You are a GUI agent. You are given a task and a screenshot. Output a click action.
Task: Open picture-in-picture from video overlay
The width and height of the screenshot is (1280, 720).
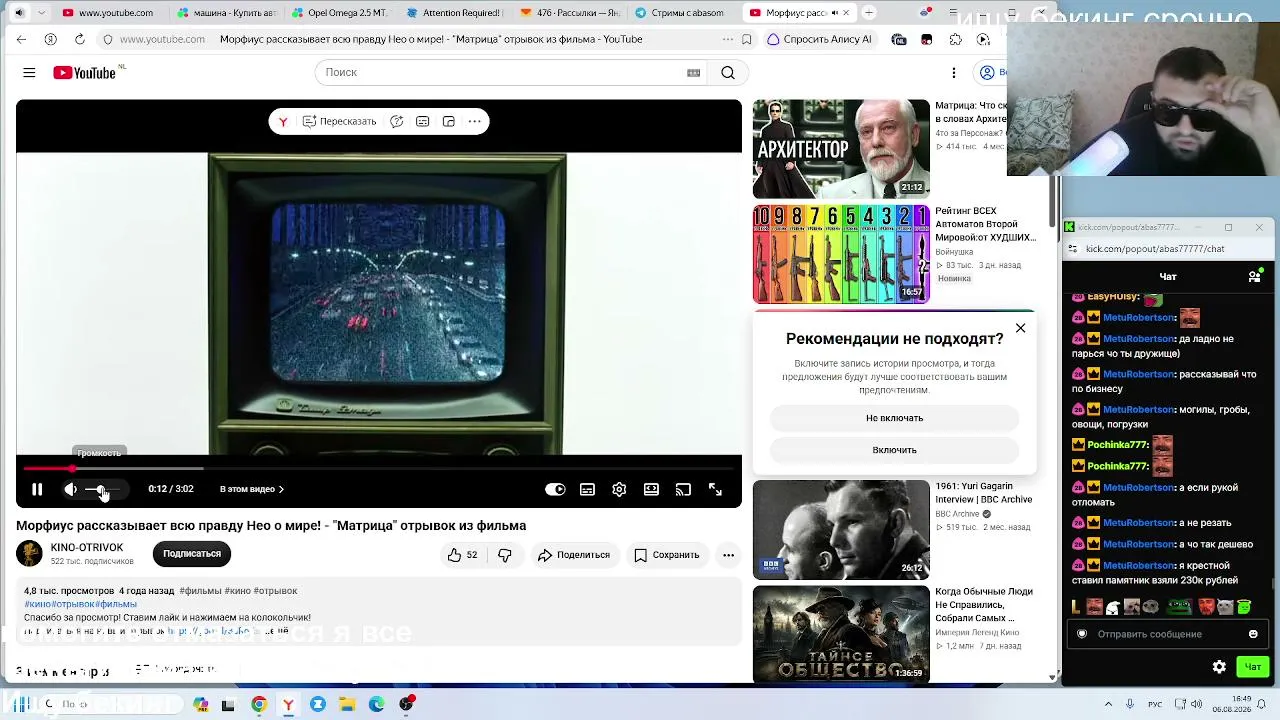[x=449, y=121]
